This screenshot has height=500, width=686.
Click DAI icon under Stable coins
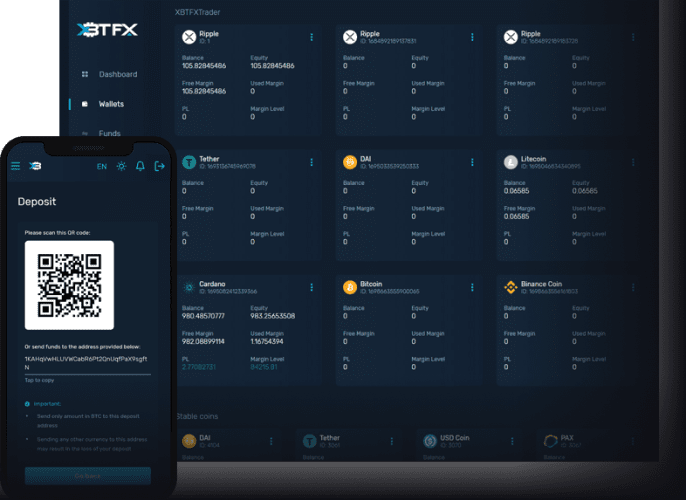(189, 441)
